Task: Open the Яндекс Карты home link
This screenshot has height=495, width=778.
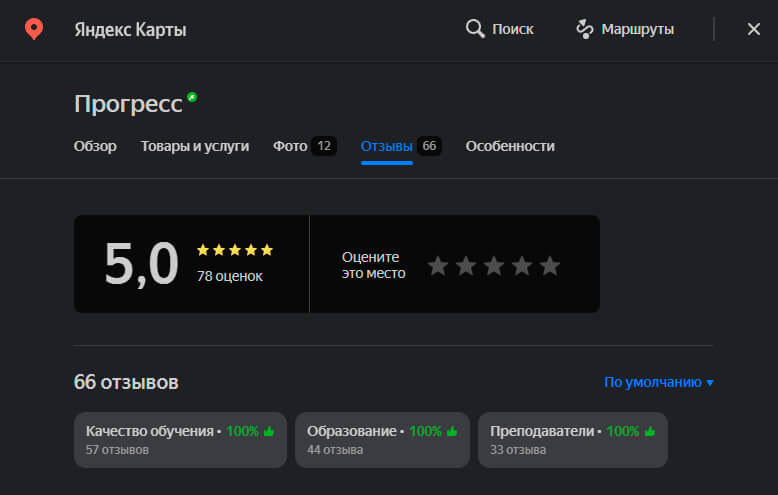Action: [x=130, y=30]
